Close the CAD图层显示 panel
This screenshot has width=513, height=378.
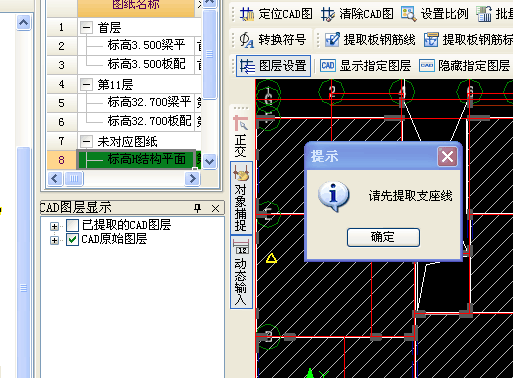[x=215, y=209]
